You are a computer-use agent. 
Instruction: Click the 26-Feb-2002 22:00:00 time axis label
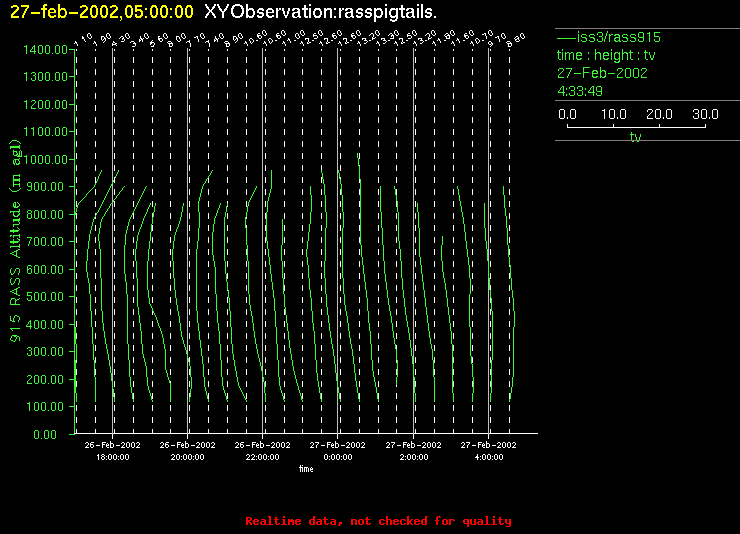click(262, 450)
